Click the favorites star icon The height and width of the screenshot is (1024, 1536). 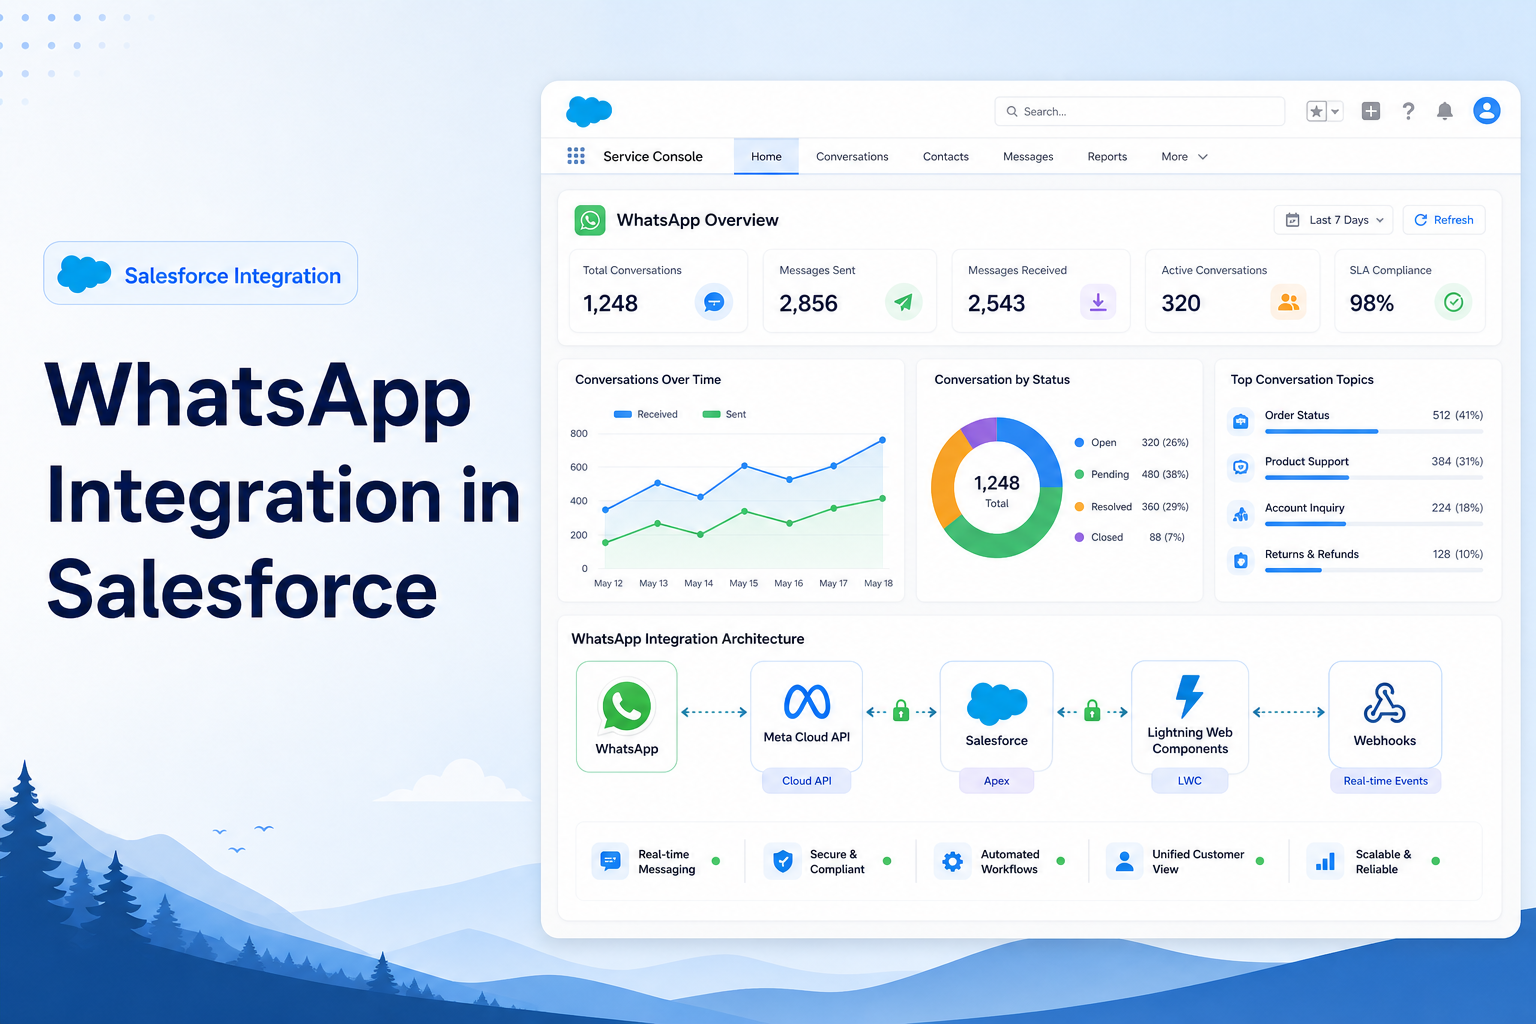[1317, 111]
